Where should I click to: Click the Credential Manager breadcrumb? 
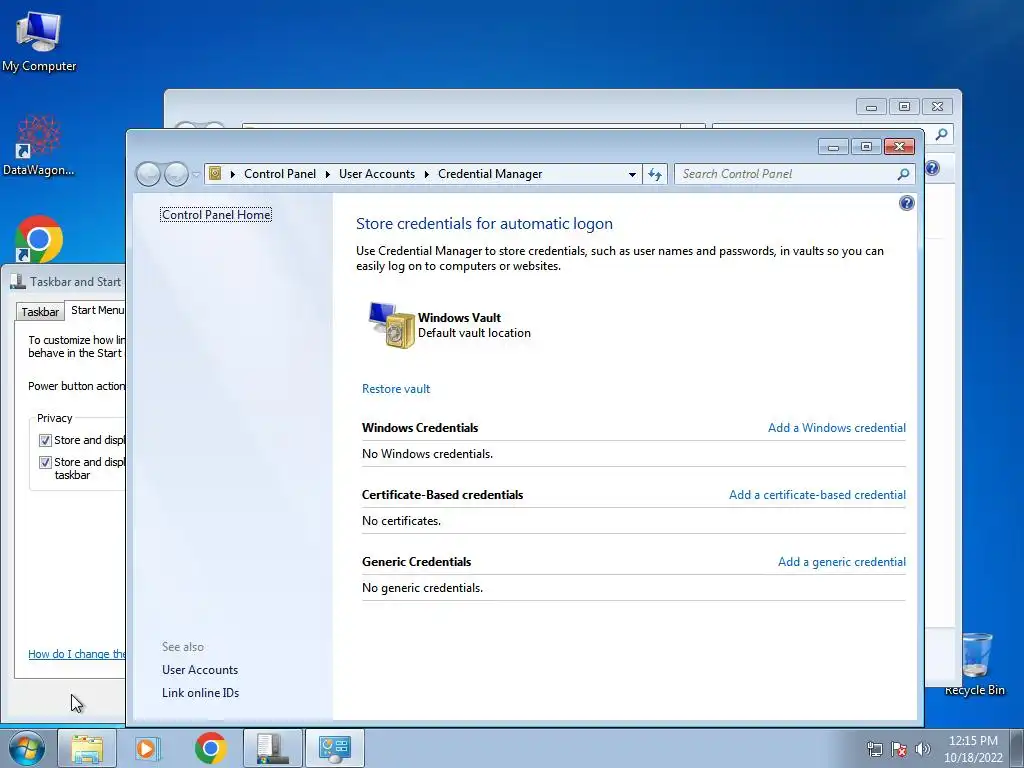(490, 174)
